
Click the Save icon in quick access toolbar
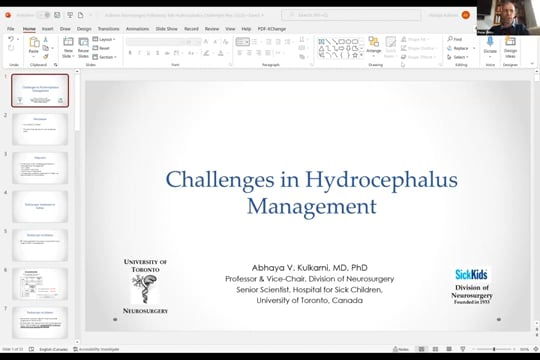57,15
